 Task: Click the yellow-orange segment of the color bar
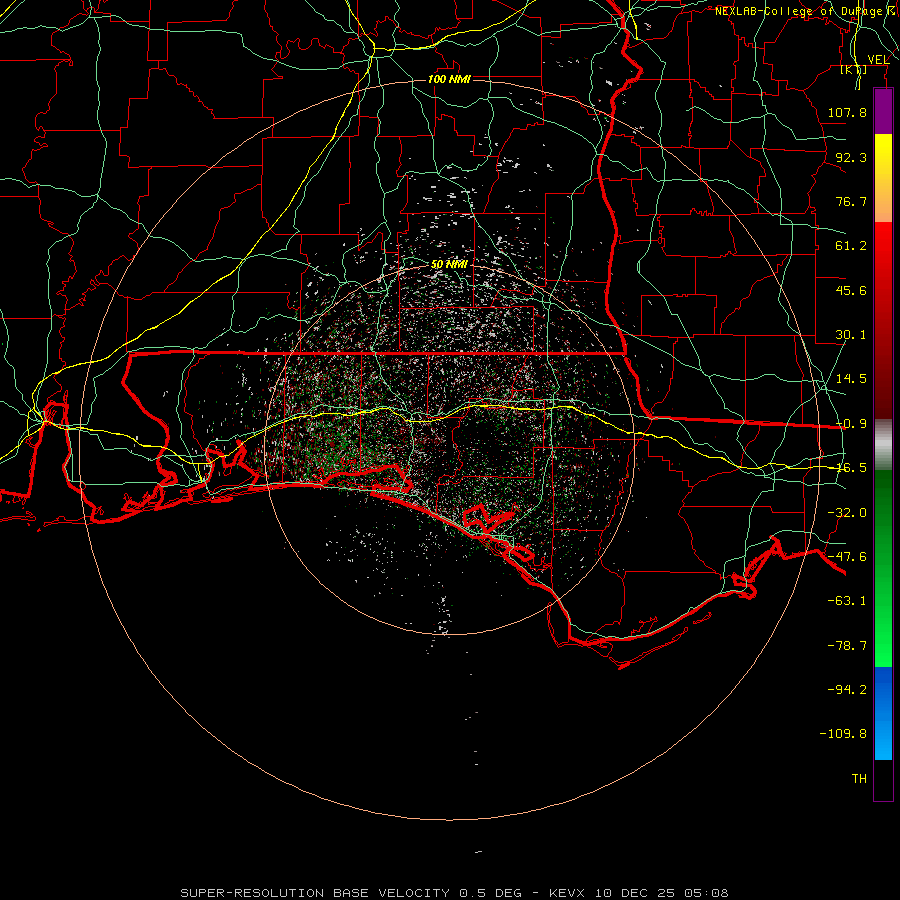pos(883,178)
